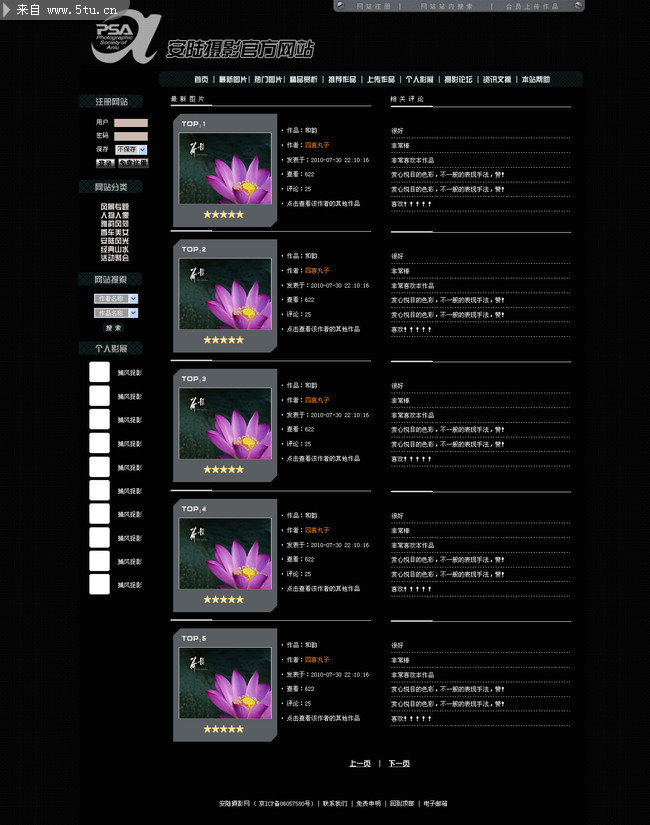
Task: Click the last white avatar in 个人影展
Action: [x=99, y=585]
